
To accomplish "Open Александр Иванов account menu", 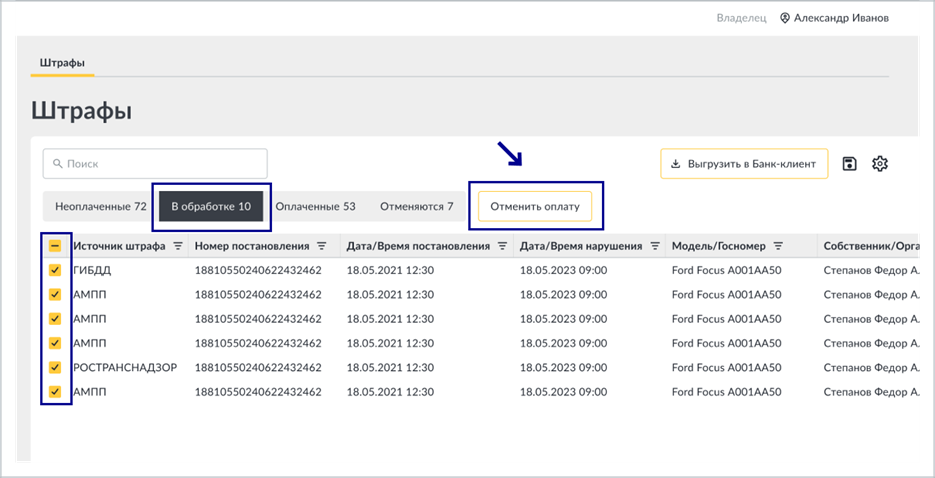I will 834,18.
